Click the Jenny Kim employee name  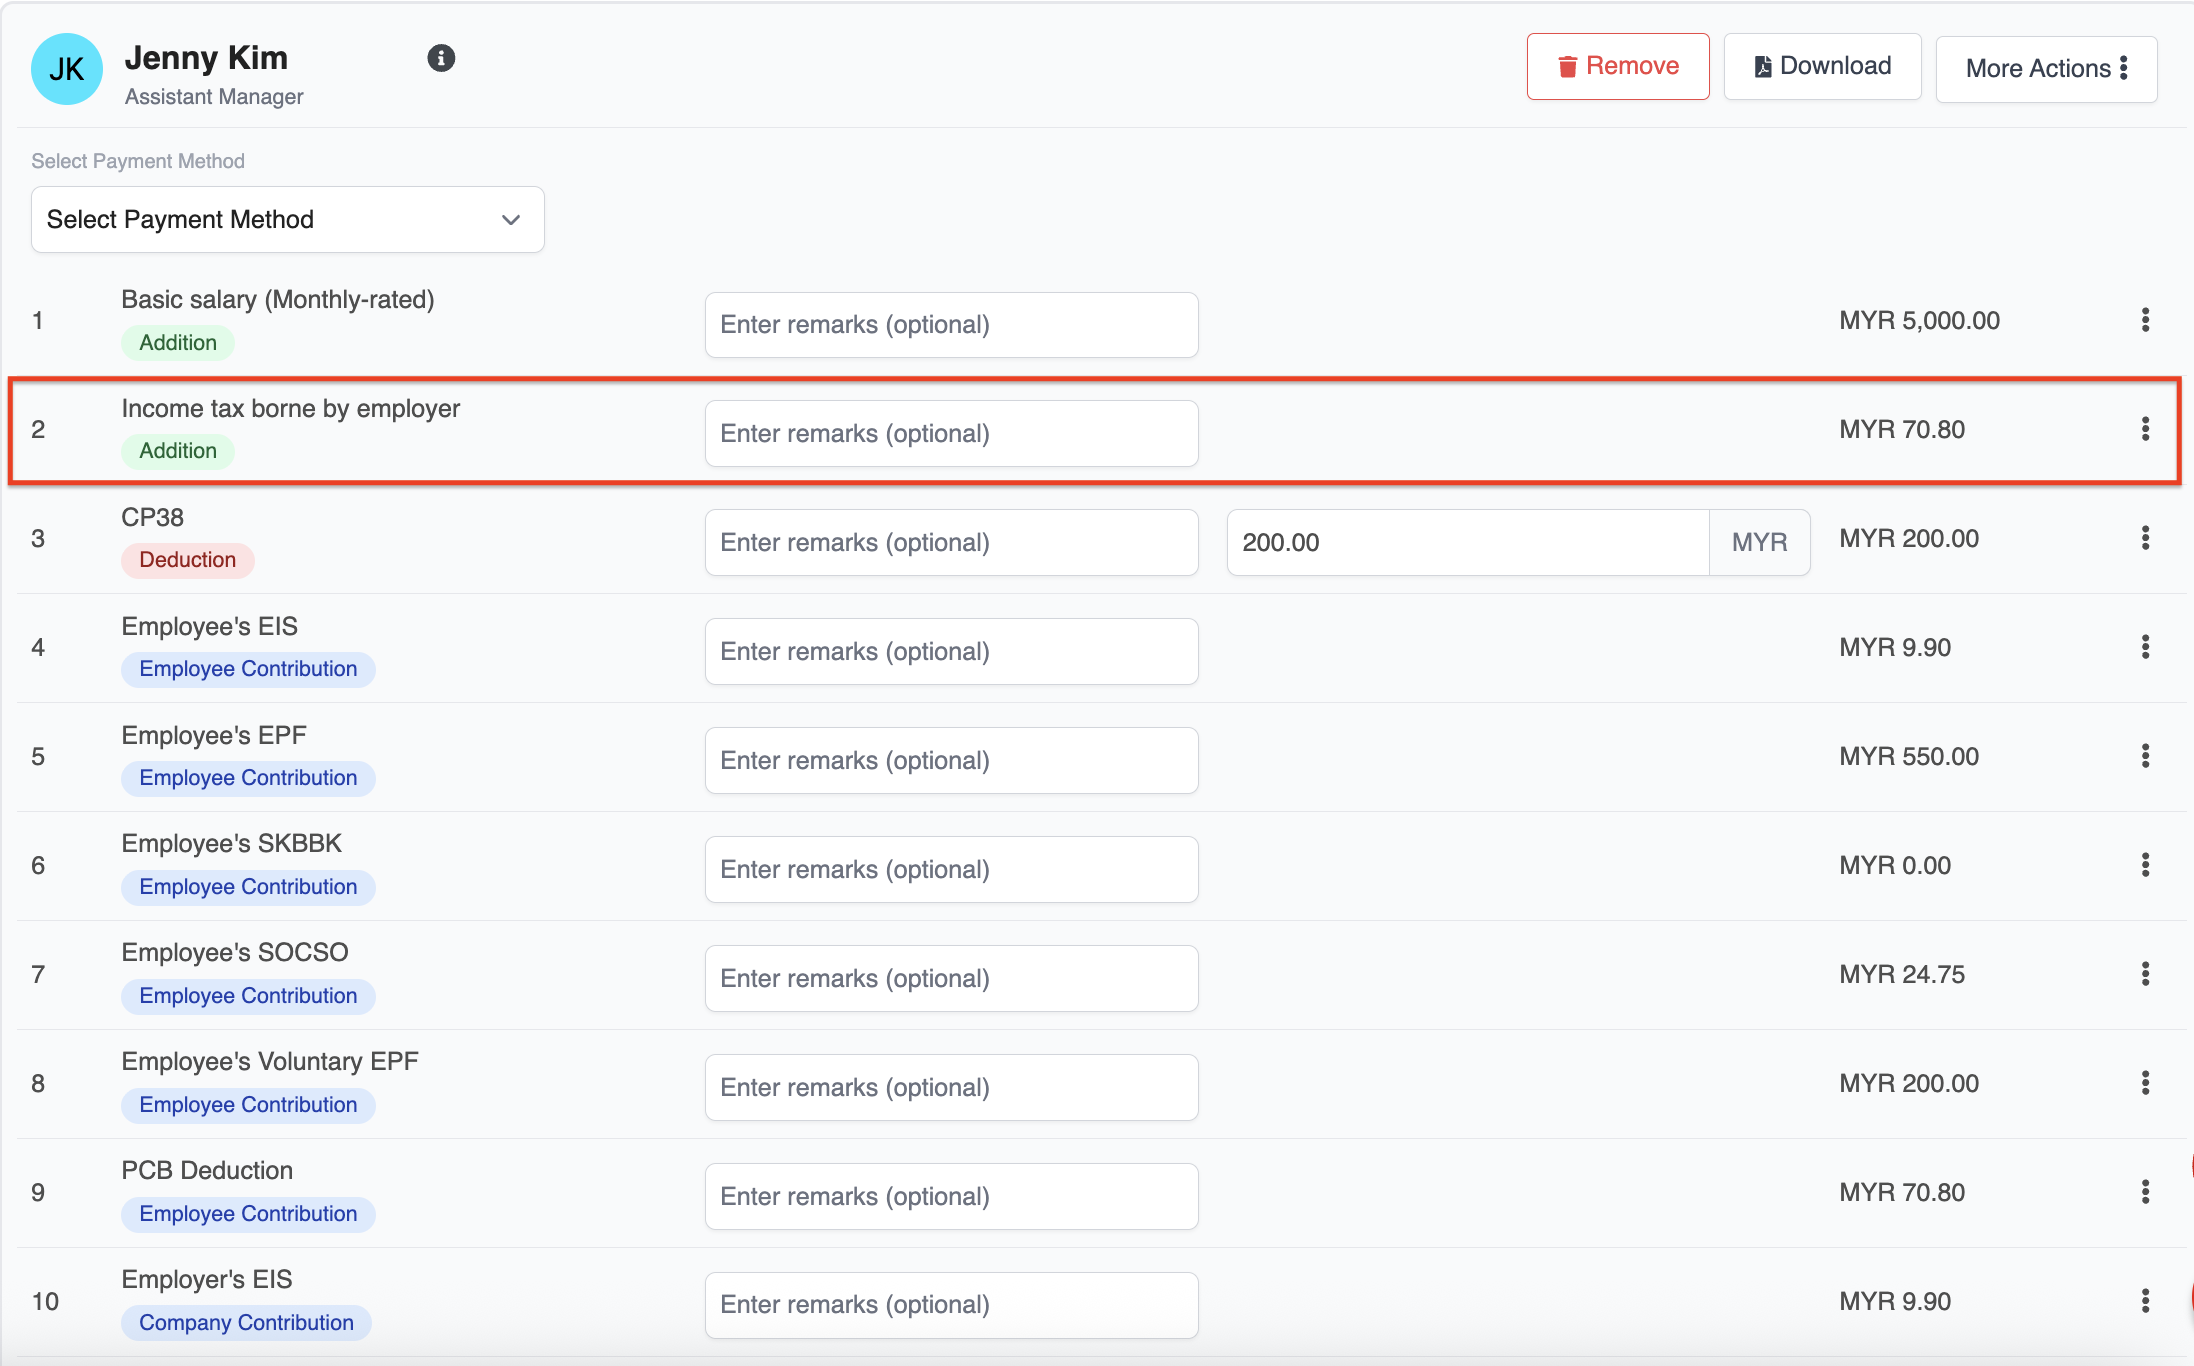point(206,58)
